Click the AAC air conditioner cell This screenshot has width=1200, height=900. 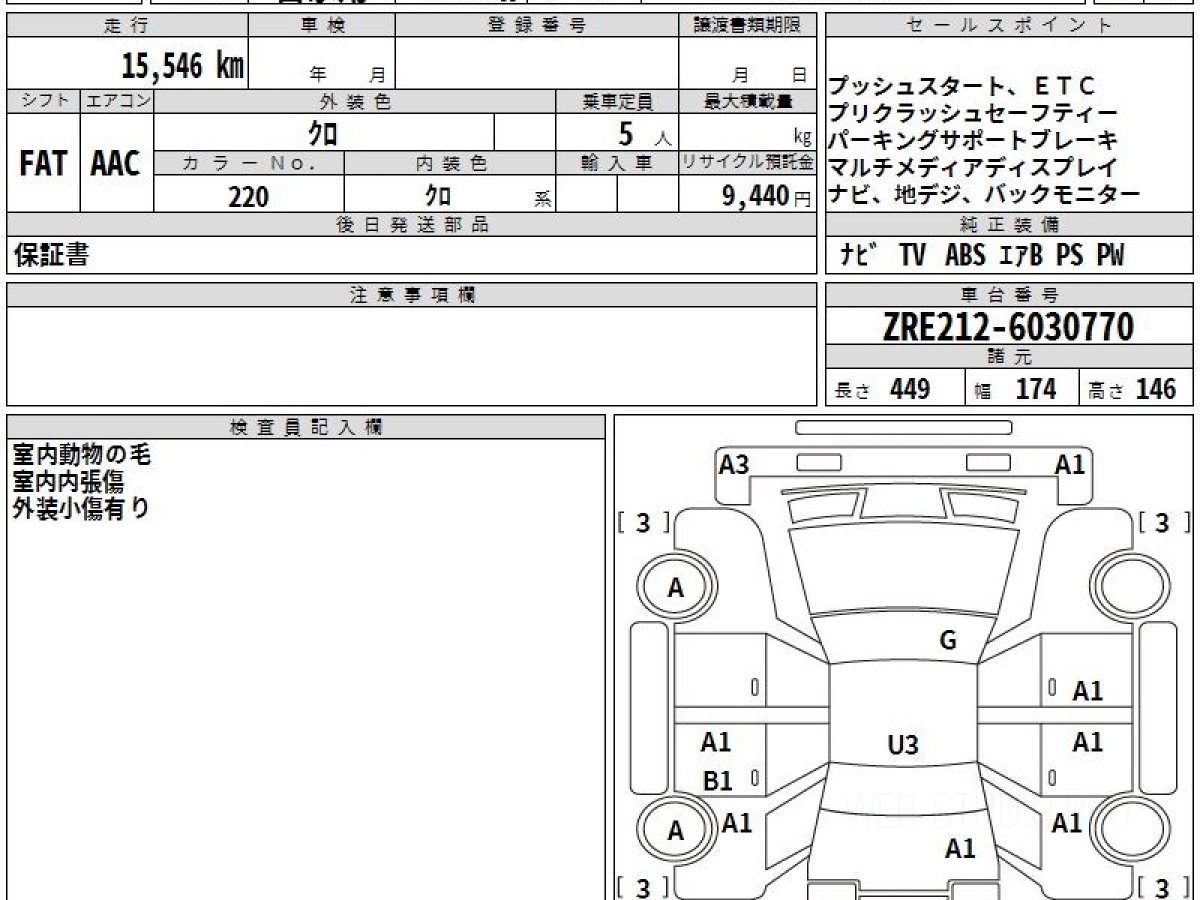coord(117,163)
